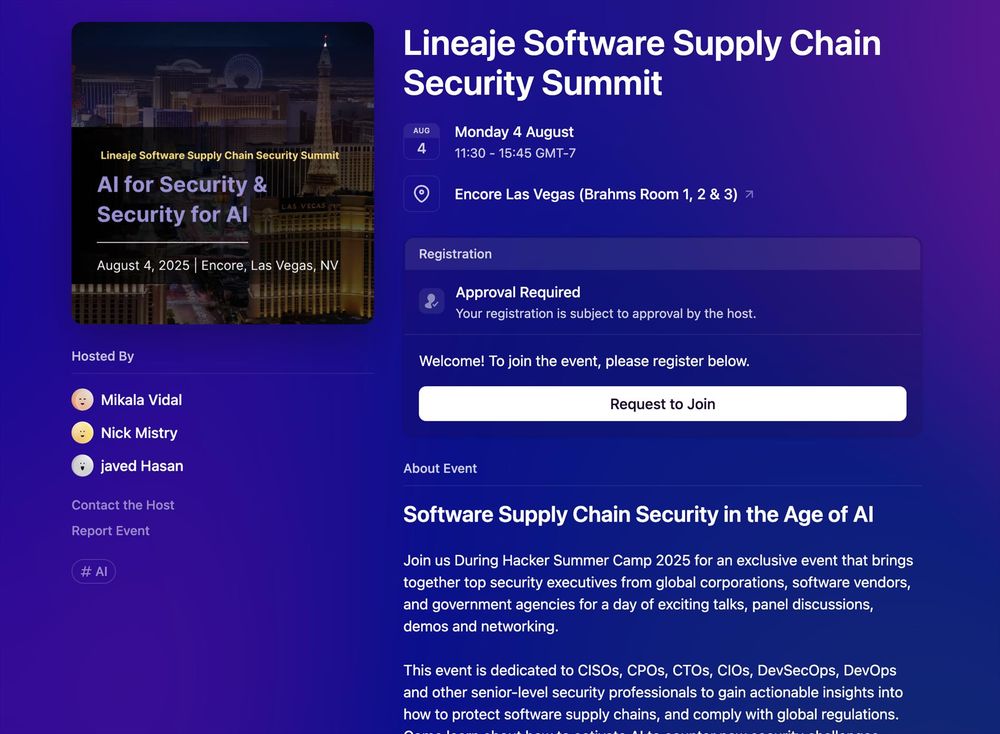
Task: Open Mikala Vidal's avatar
Action: coord(82,400)
